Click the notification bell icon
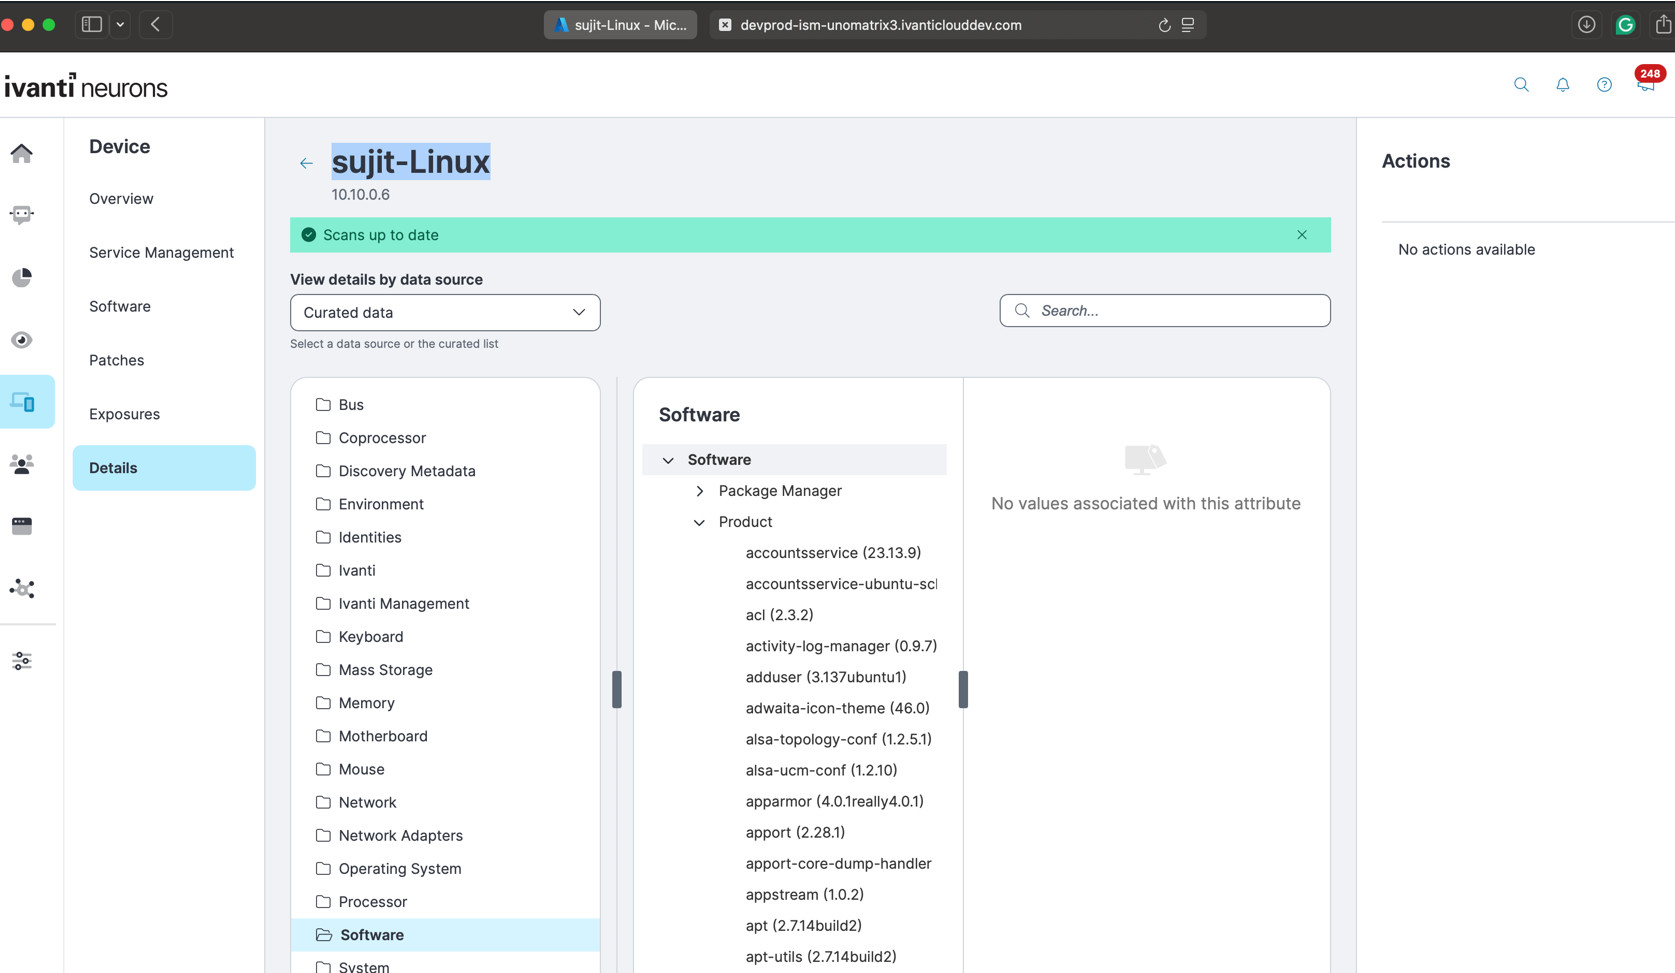 pos(1562,85)
